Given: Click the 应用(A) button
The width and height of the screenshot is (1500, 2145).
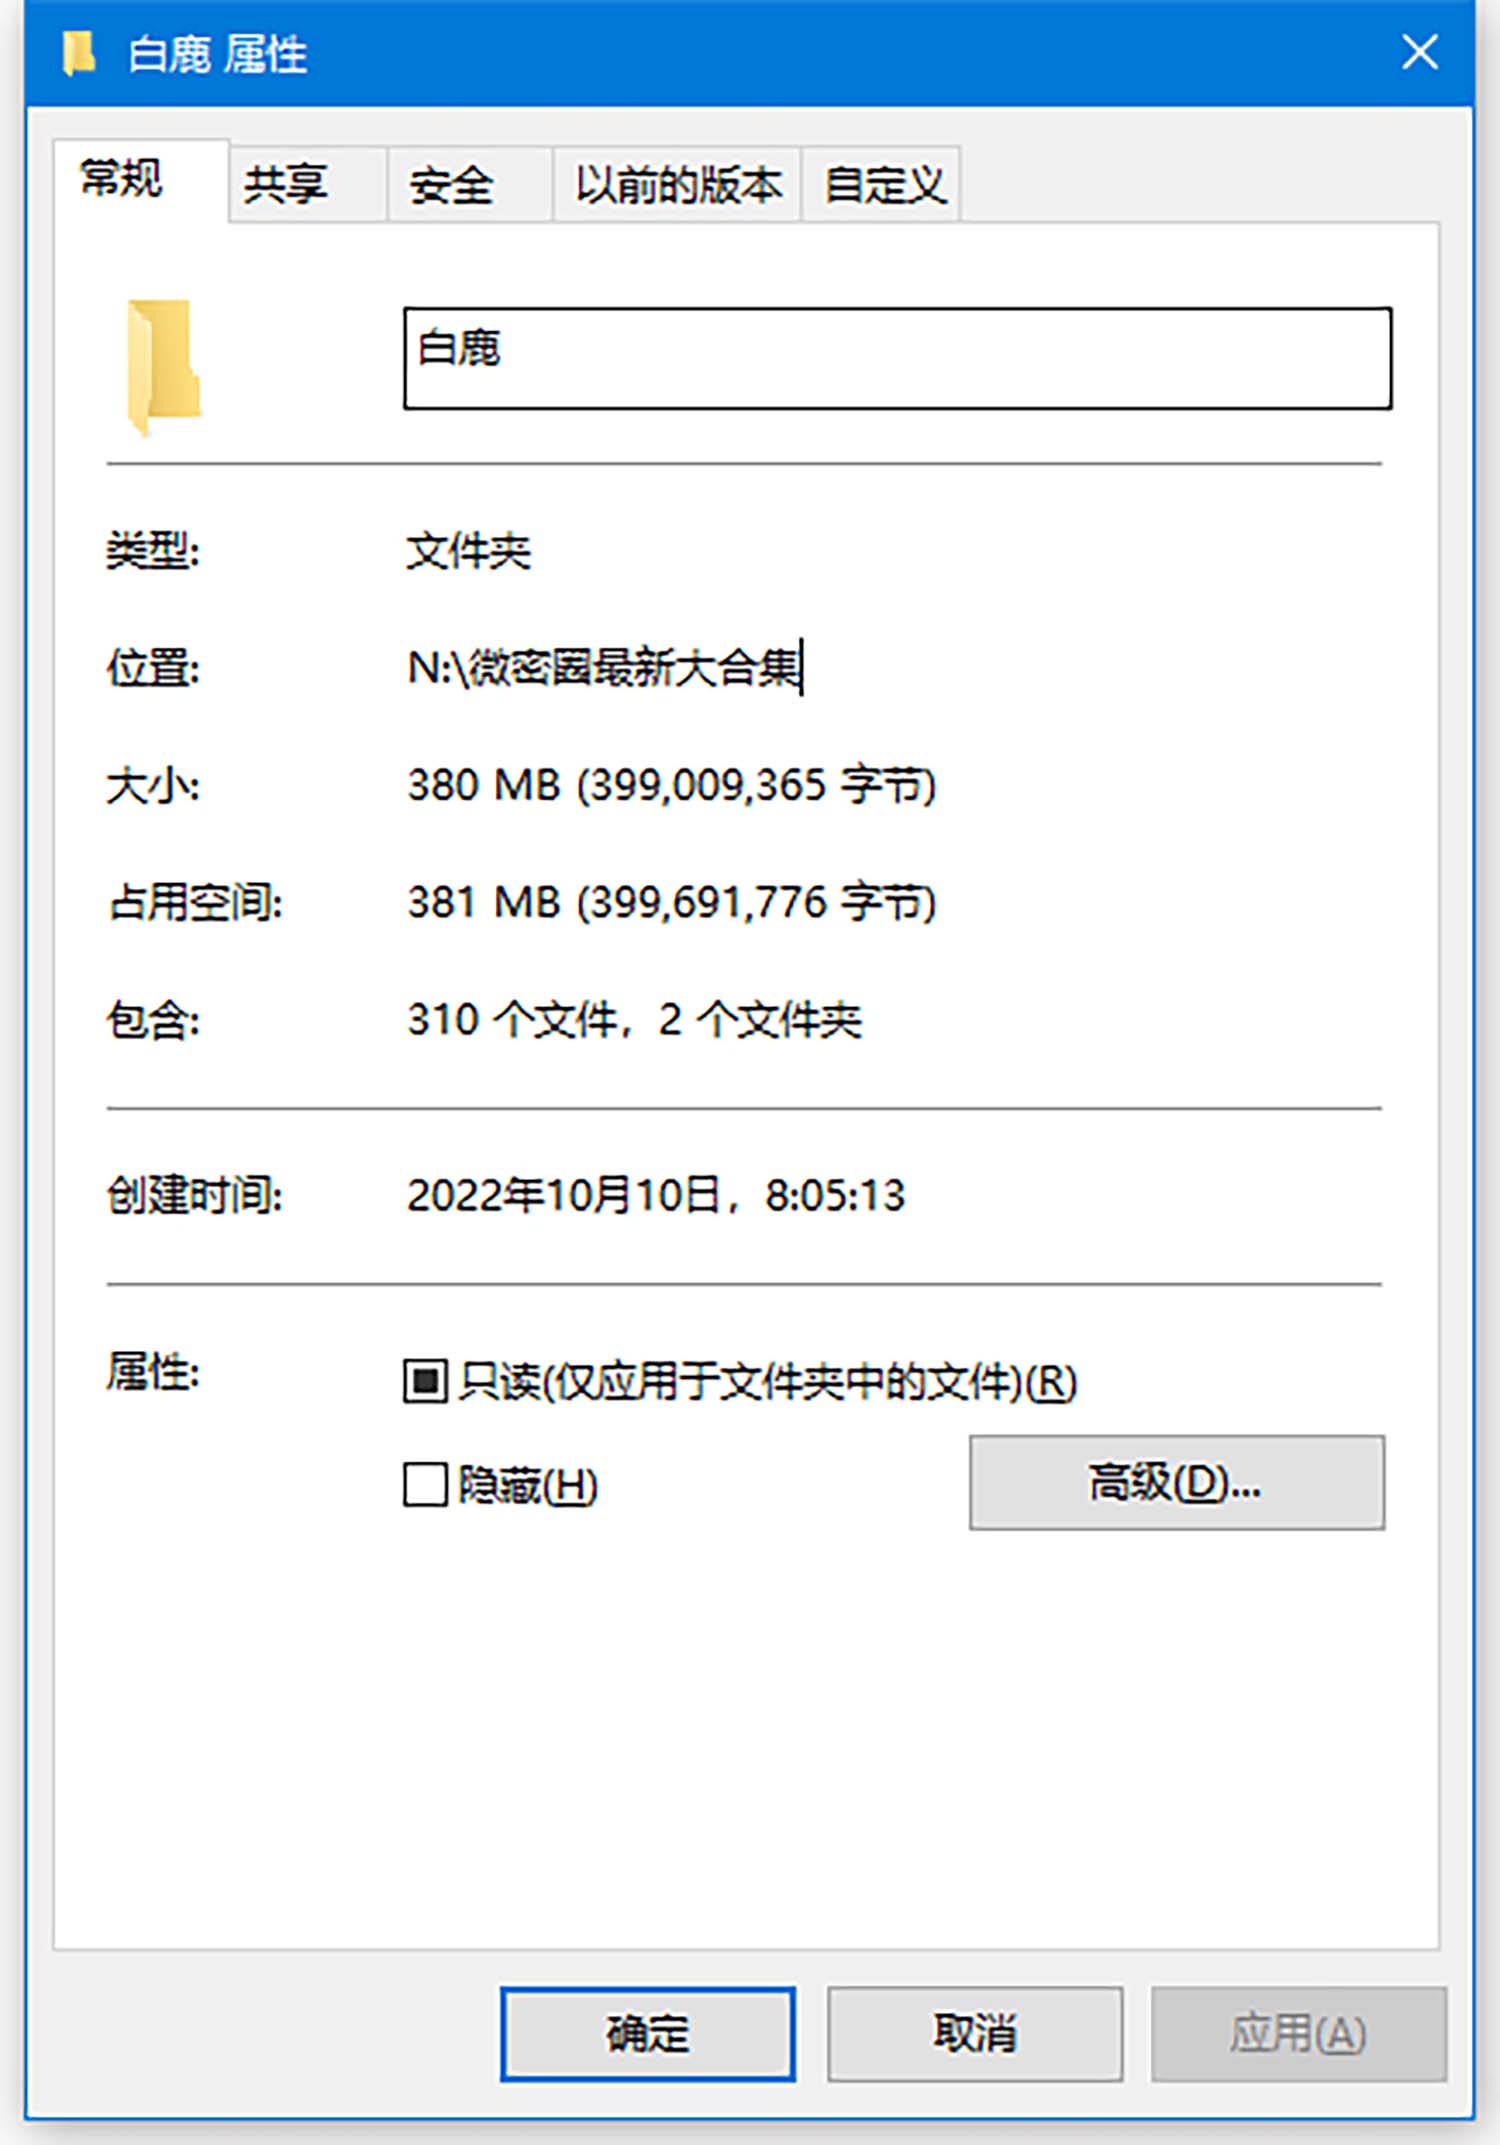Looking at the screenshot, I should [1299, 2034].
